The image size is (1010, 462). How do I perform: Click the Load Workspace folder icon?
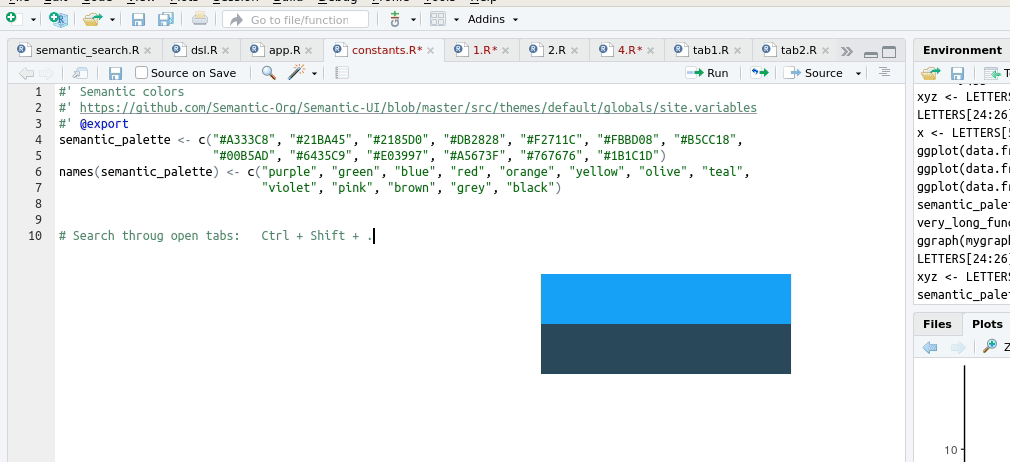(930, 73)
